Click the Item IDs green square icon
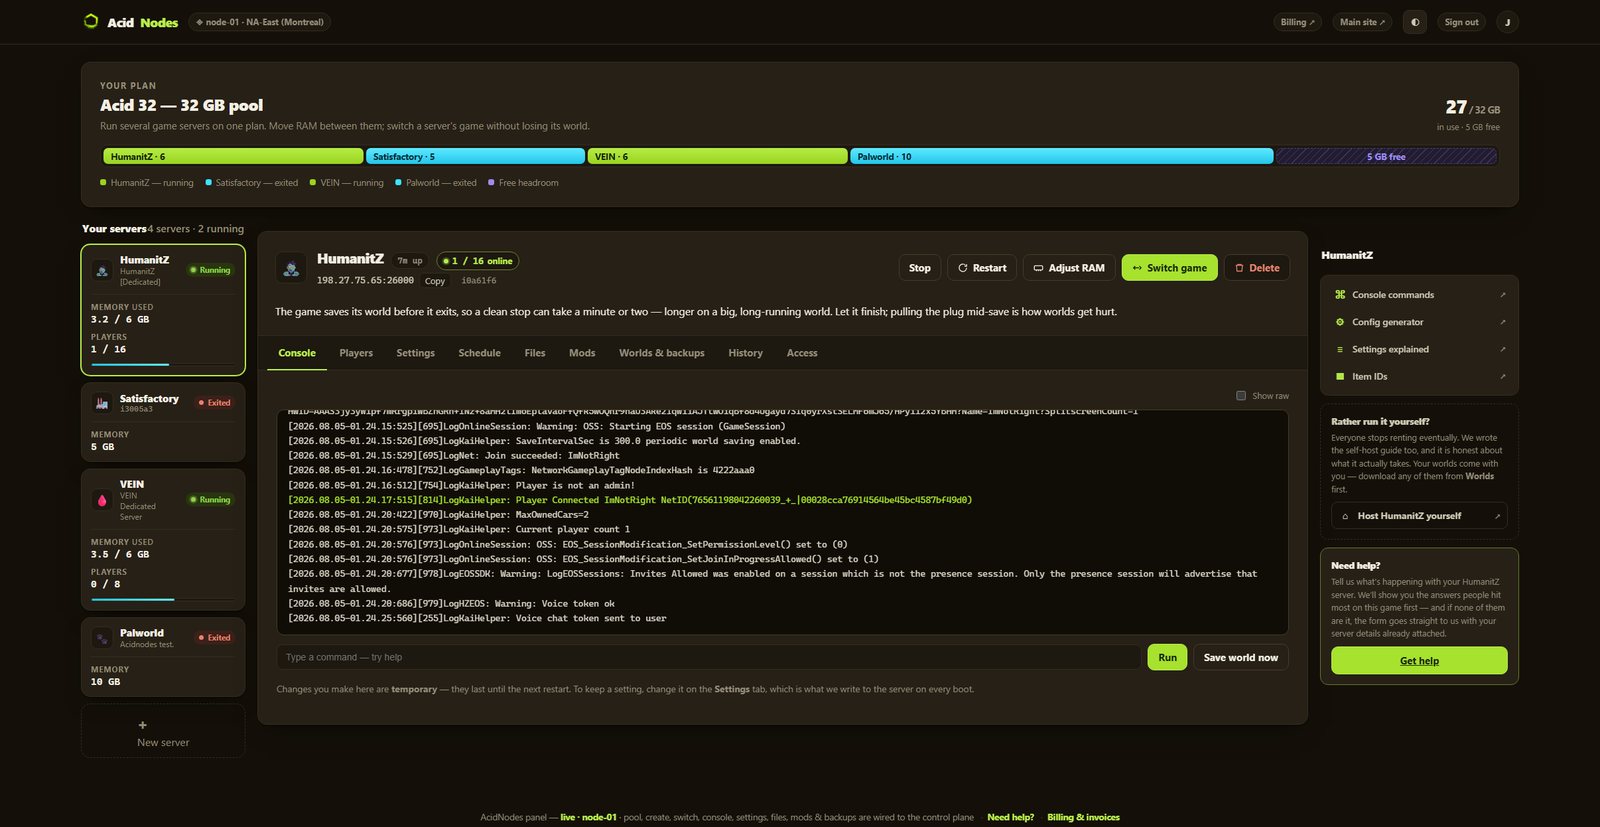 click(1340, 376)
